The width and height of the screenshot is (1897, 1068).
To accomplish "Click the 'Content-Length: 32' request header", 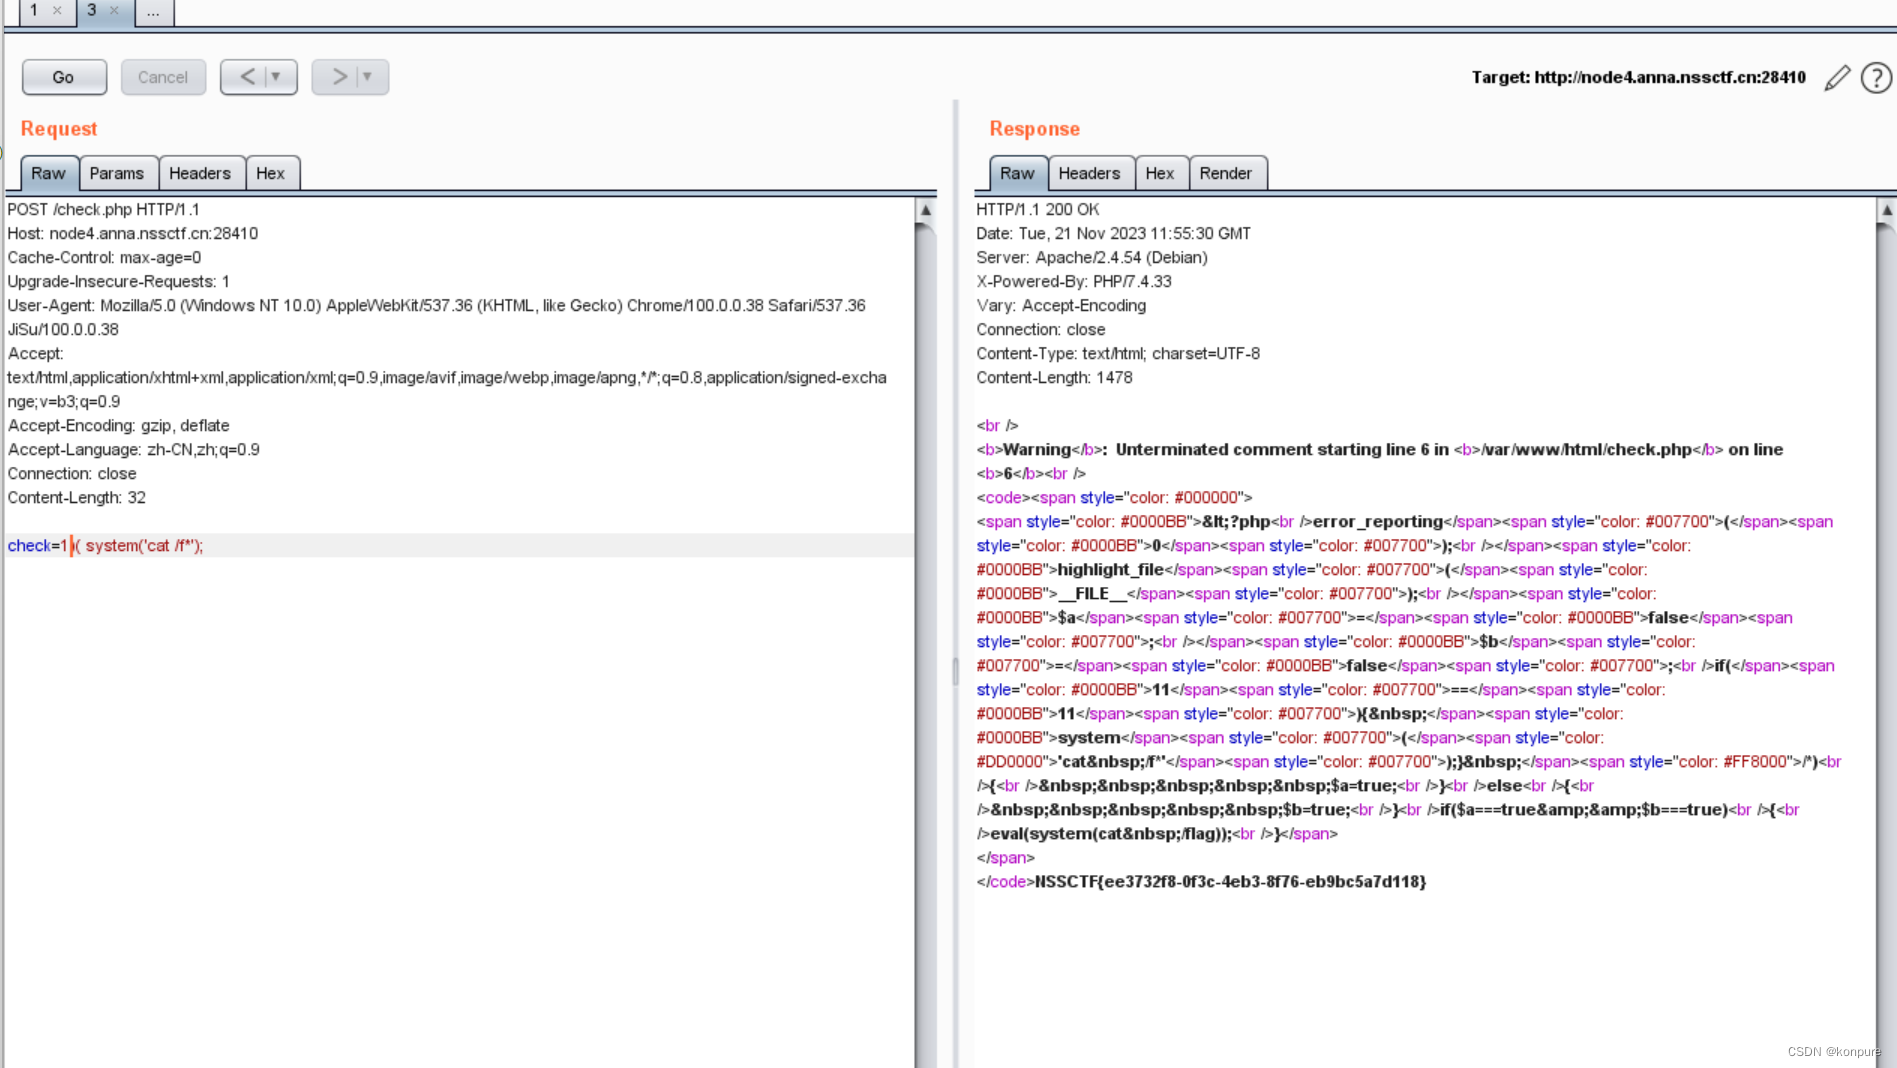I will coord(77,497).
